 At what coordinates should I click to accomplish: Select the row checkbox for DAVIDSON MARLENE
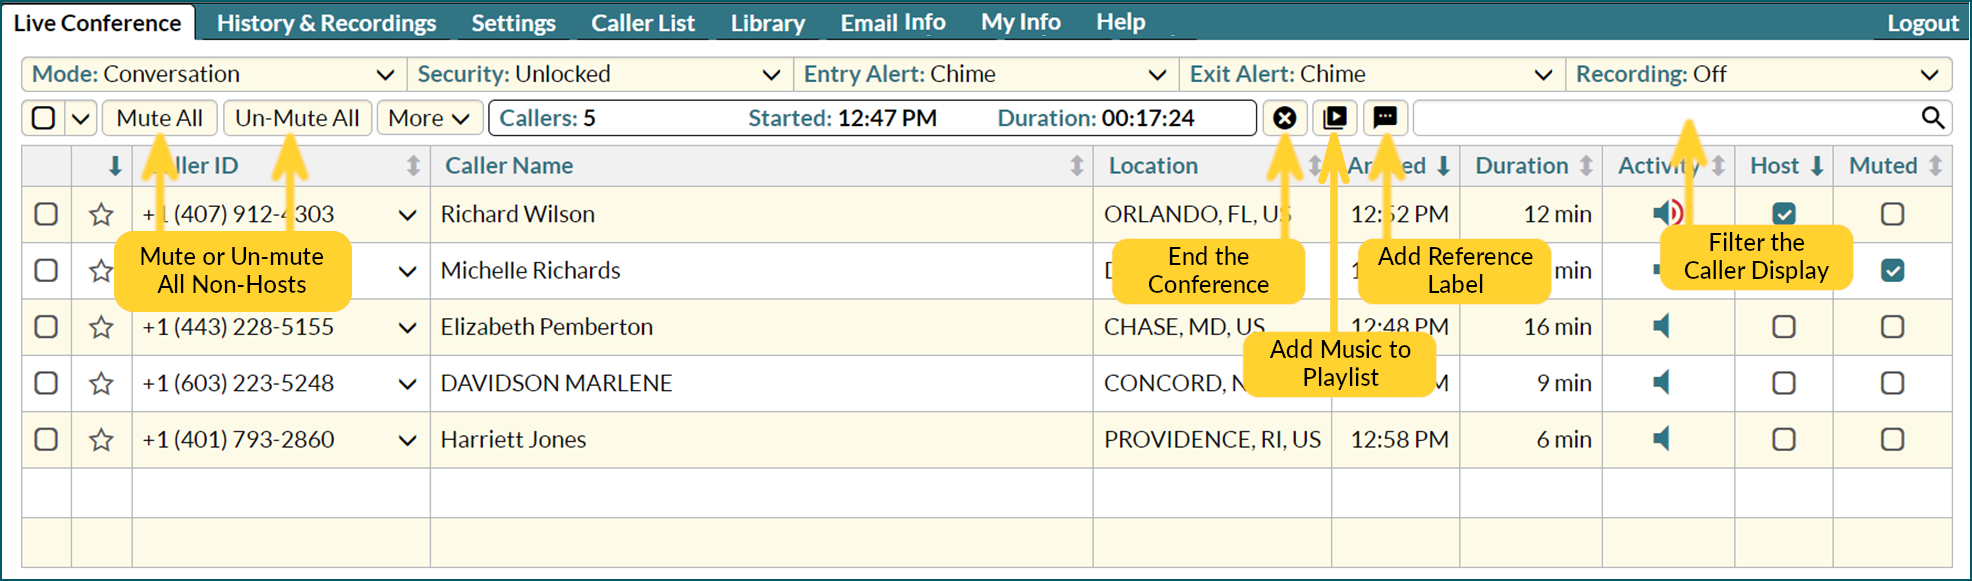click(46, 383)
